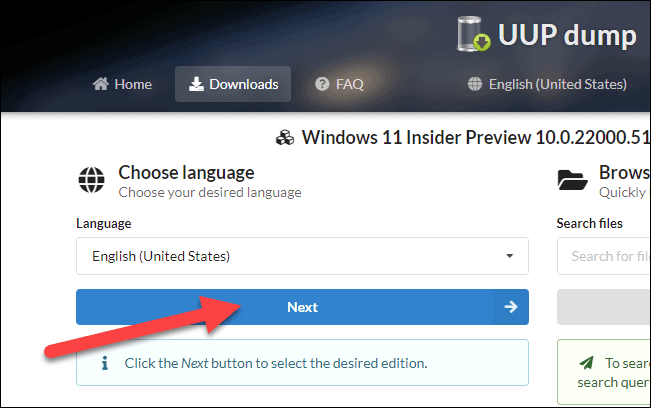The image size is (651, 408).
Task: Click the Browse folder icon
Action: [x=572, y=181]
